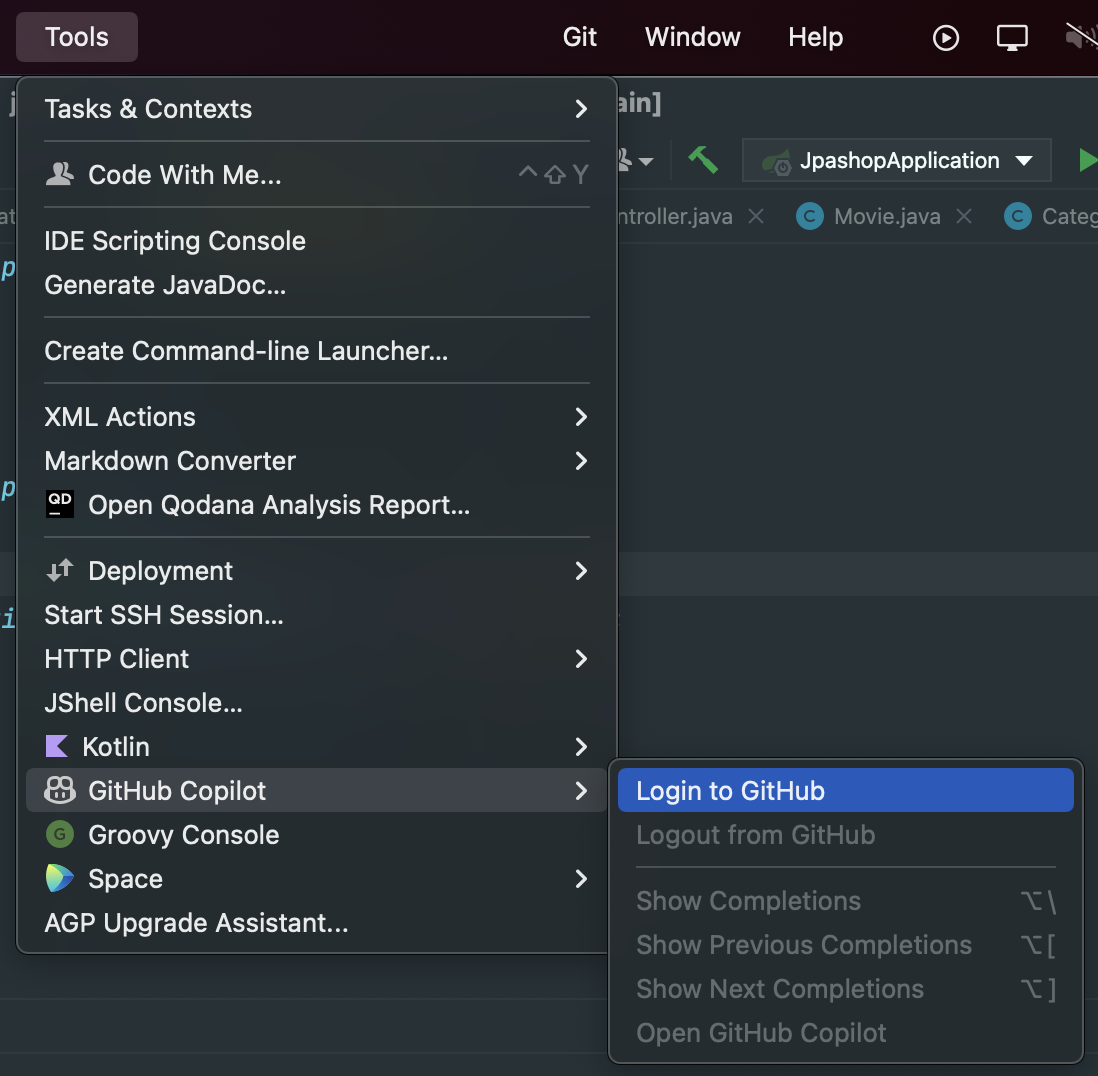The image size is (1098, 1076).
Task: Expand the Deployment submenu arrow
Action: coord(581,571)
